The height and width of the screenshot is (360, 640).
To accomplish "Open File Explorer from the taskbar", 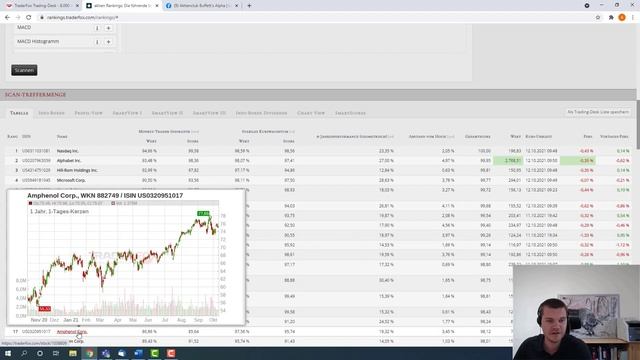I will [73, 353].
